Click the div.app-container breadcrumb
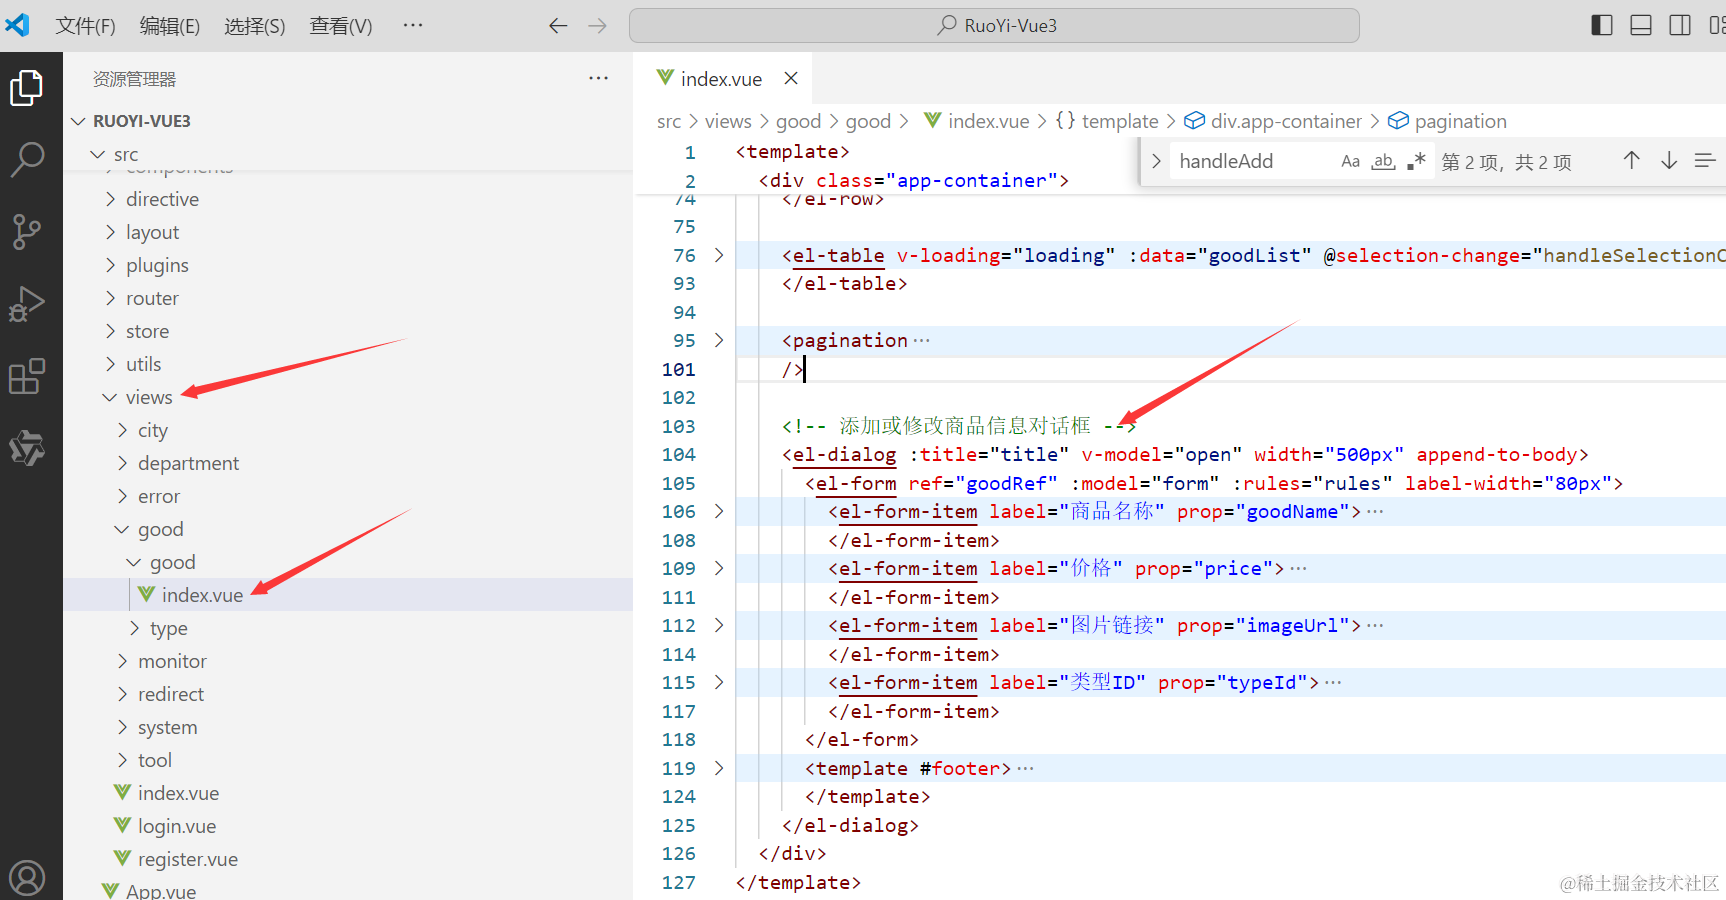This screenshot has width=1726, height=900. 1285,121
